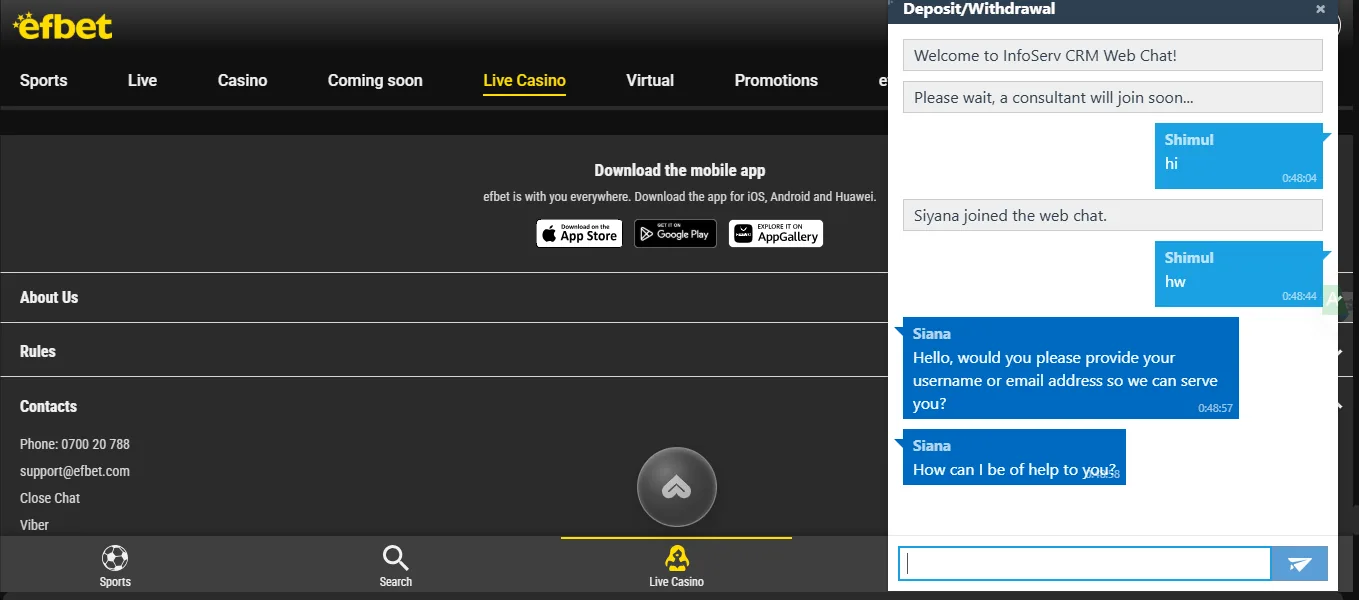Click Siana's message requesting username or email
This screenshot has width=1359, height=600.
pyautogui.click(x=1071, y=368)
